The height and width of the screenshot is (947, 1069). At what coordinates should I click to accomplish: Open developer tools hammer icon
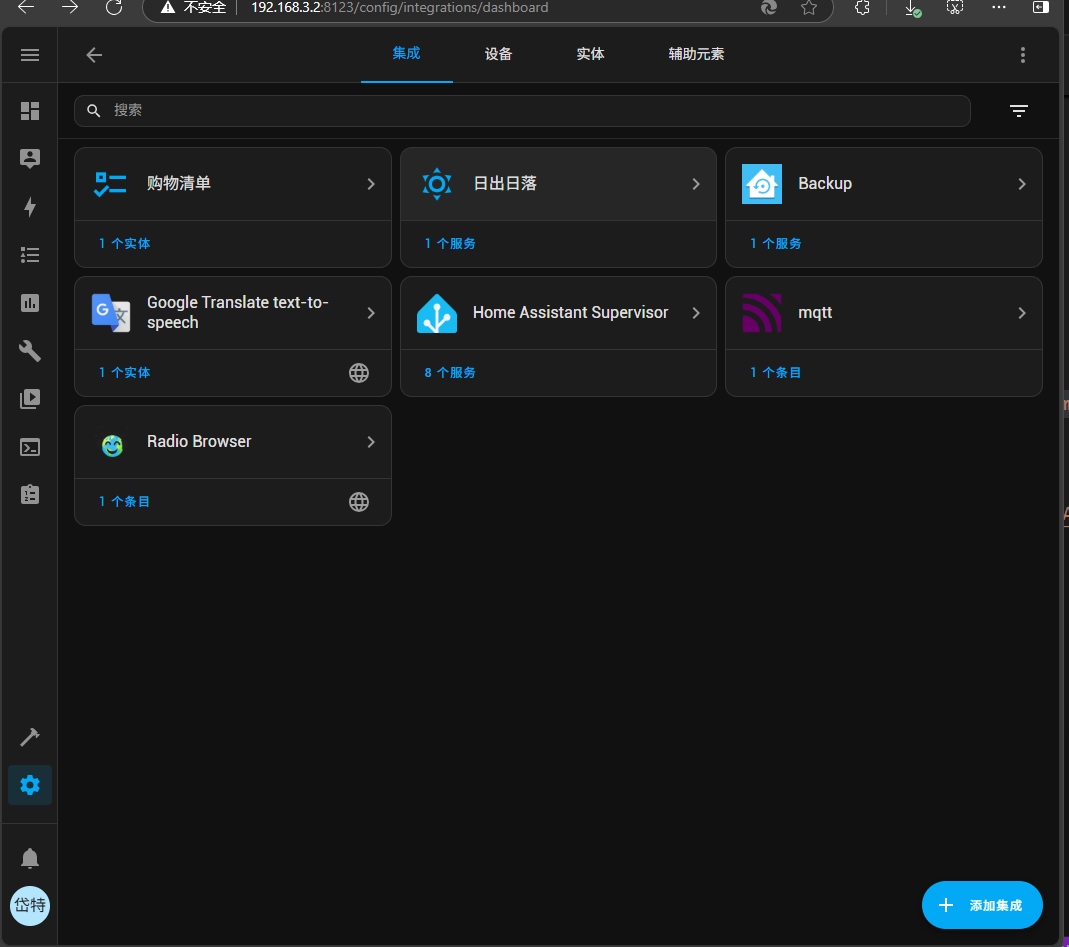pyautogui.click(x=30, y=737)
